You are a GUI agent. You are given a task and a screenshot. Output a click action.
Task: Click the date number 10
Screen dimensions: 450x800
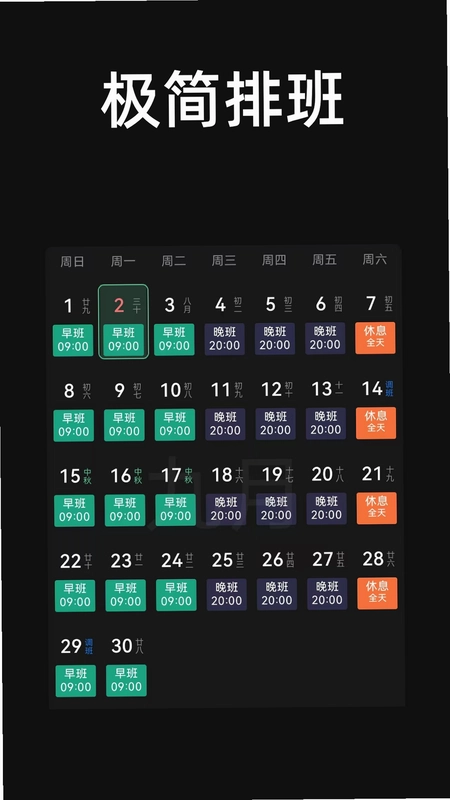coord(171,390)
